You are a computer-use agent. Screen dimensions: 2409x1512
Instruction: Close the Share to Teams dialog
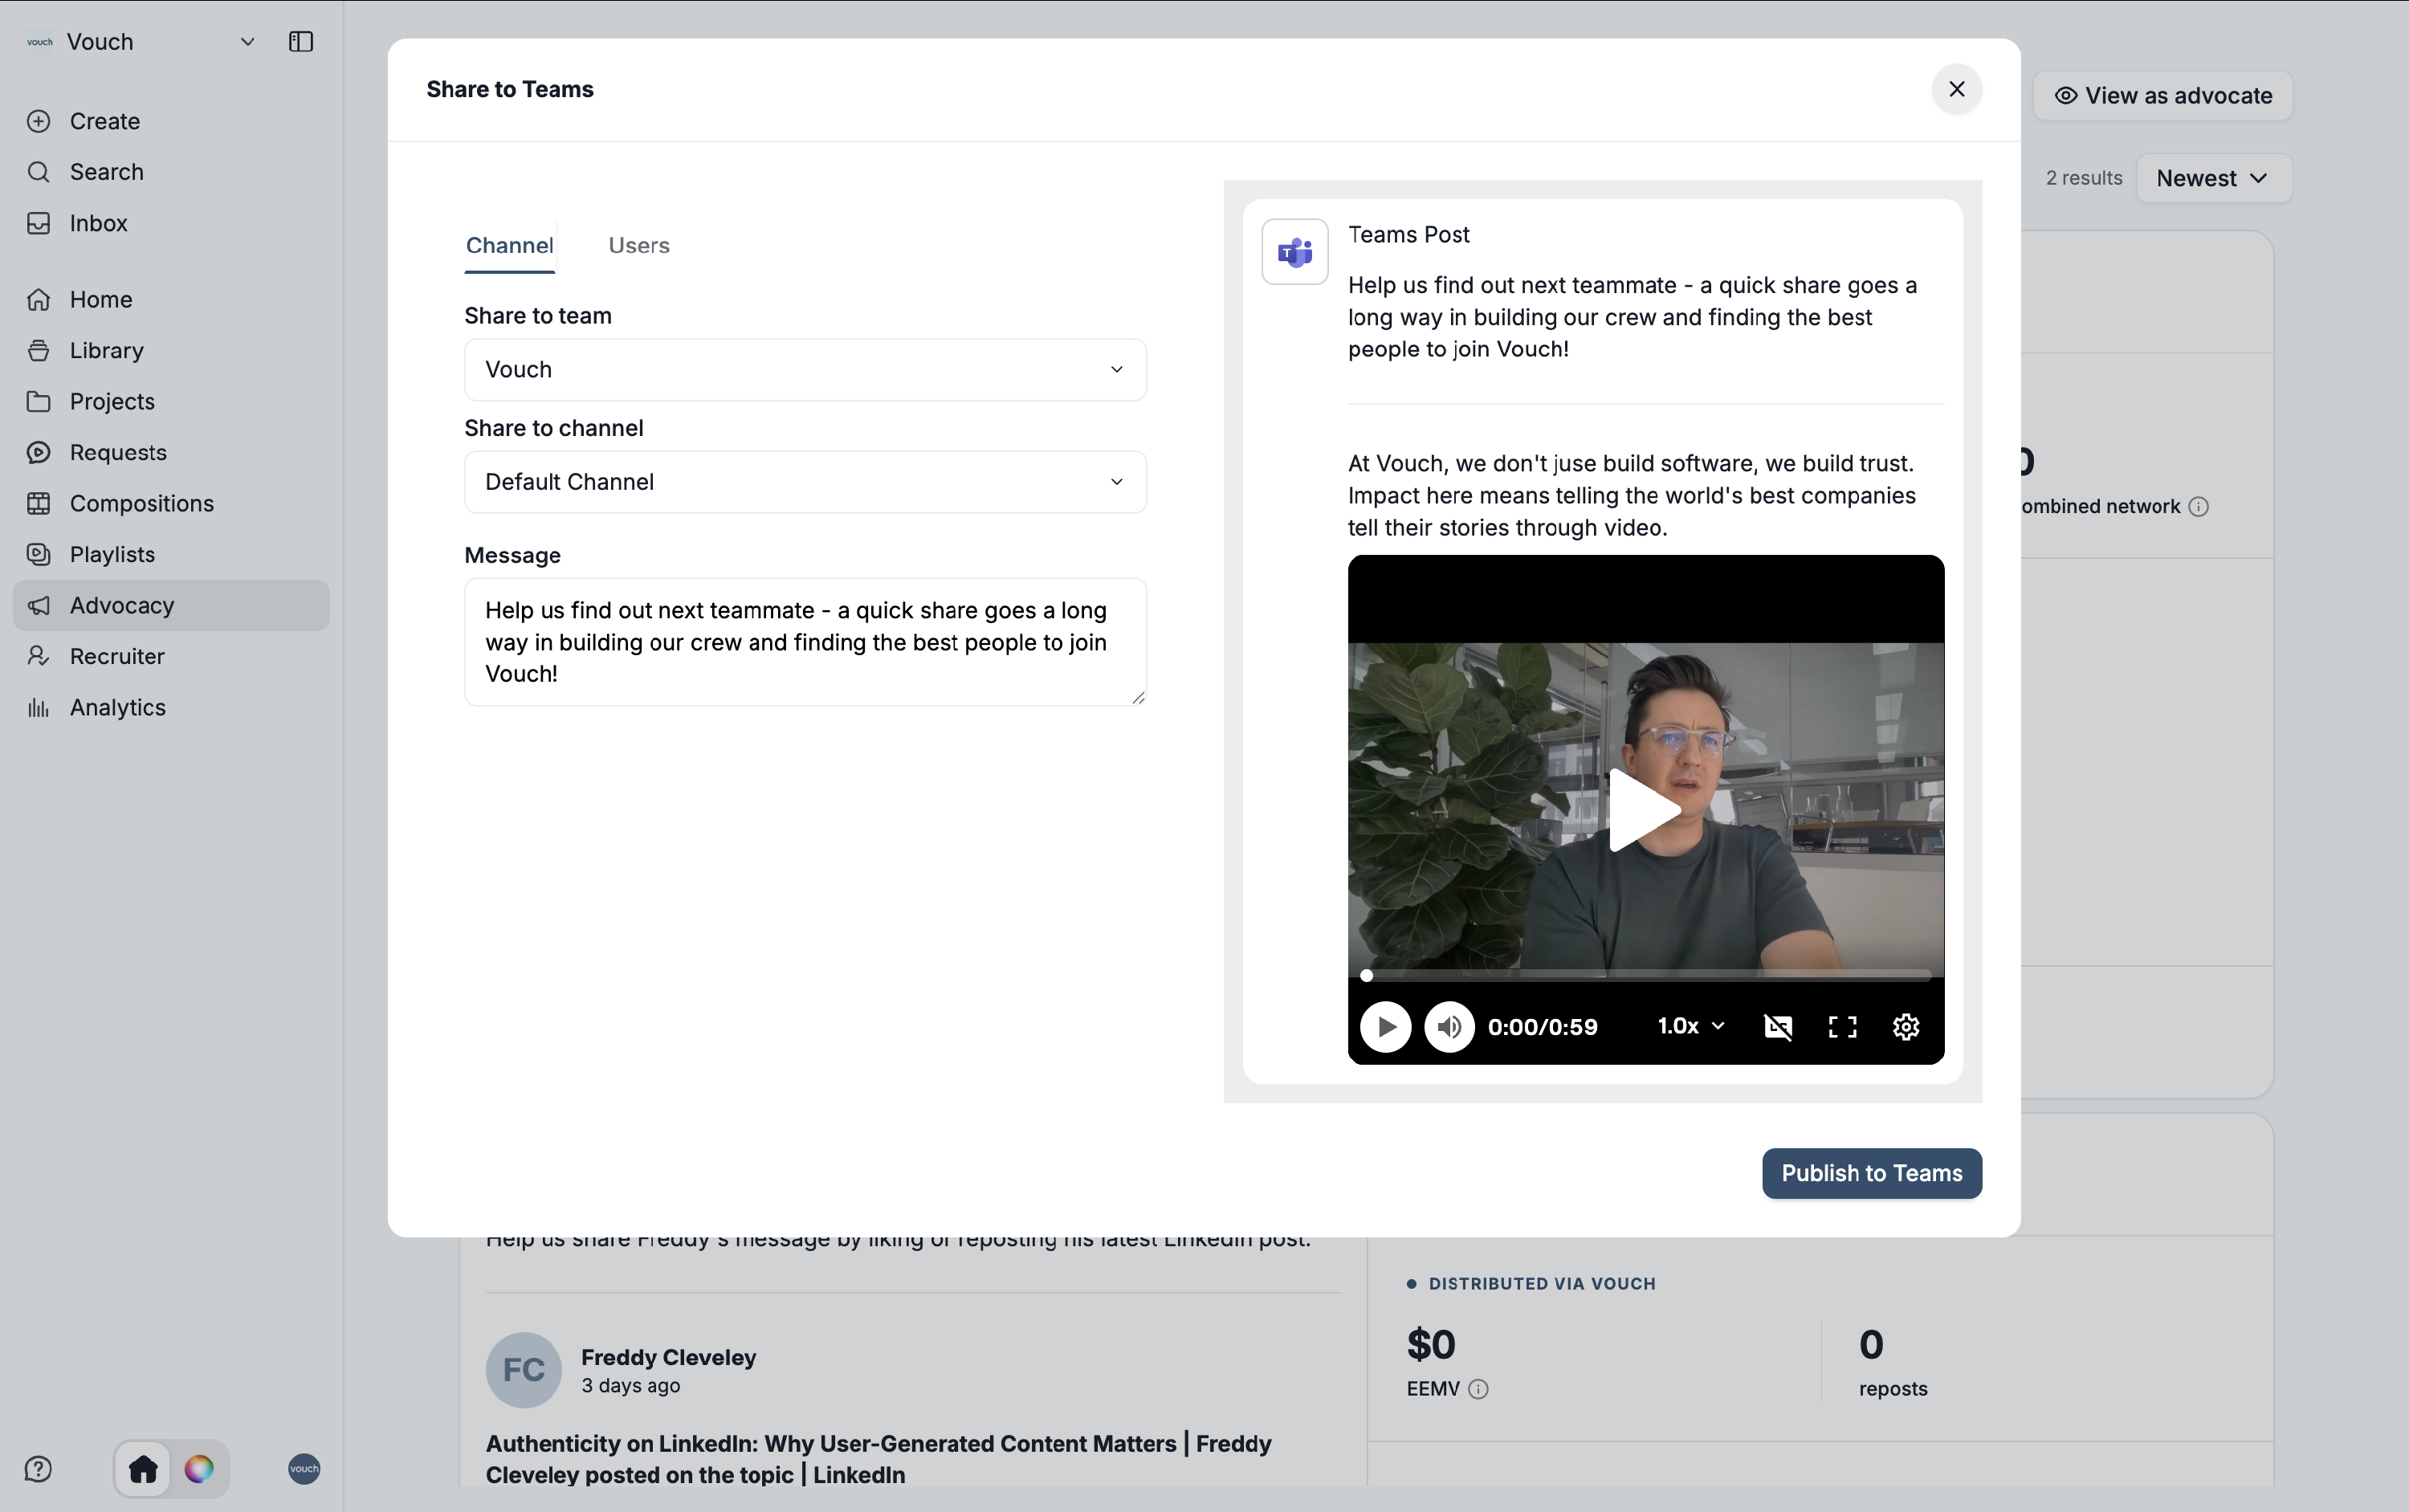[1956, 89]
